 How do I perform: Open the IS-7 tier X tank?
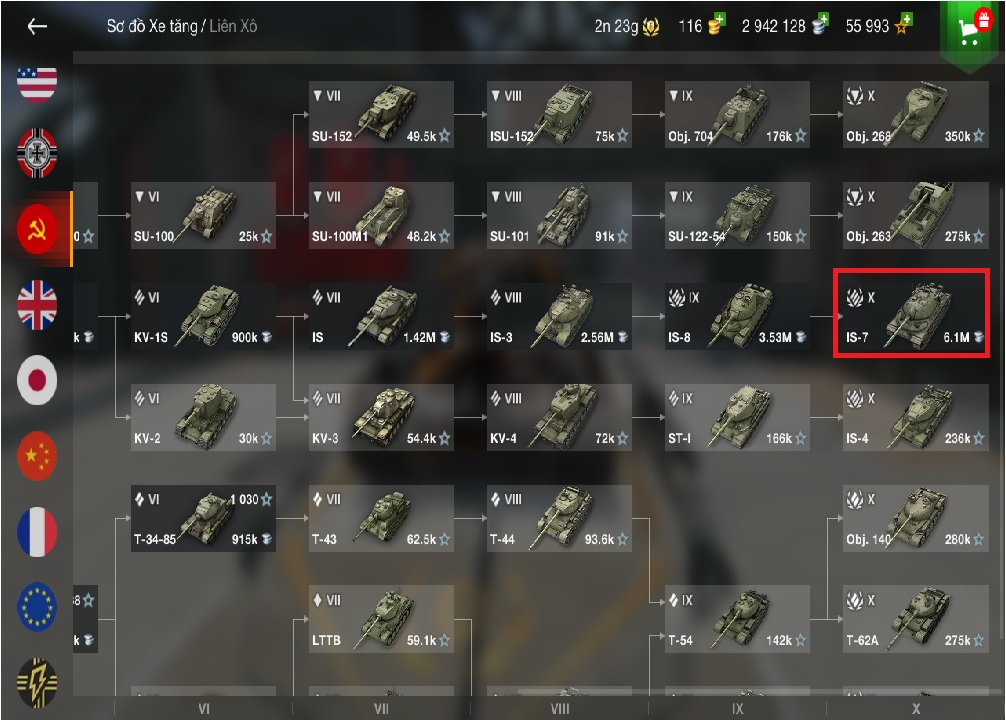click(911, 313)
